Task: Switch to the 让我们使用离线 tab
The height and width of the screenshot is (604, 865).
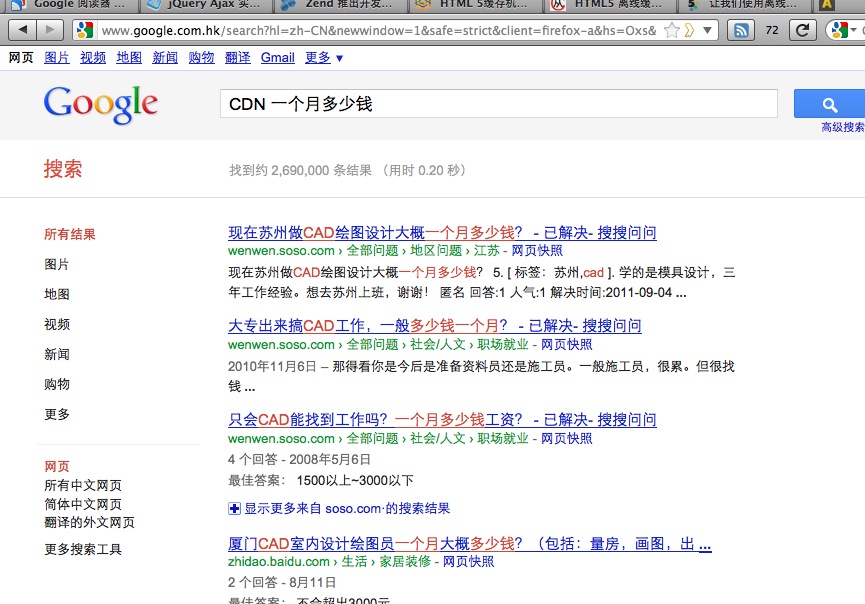Action: tap(745, 5)
